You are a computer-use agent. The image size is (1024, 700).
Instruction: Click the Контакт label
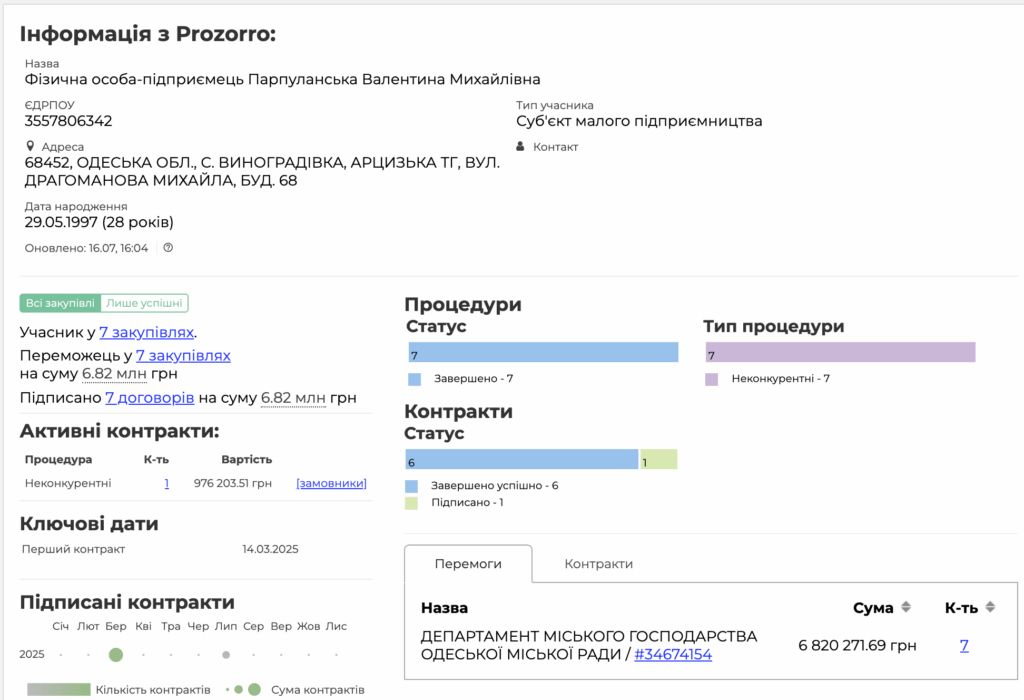click(555, 147)
